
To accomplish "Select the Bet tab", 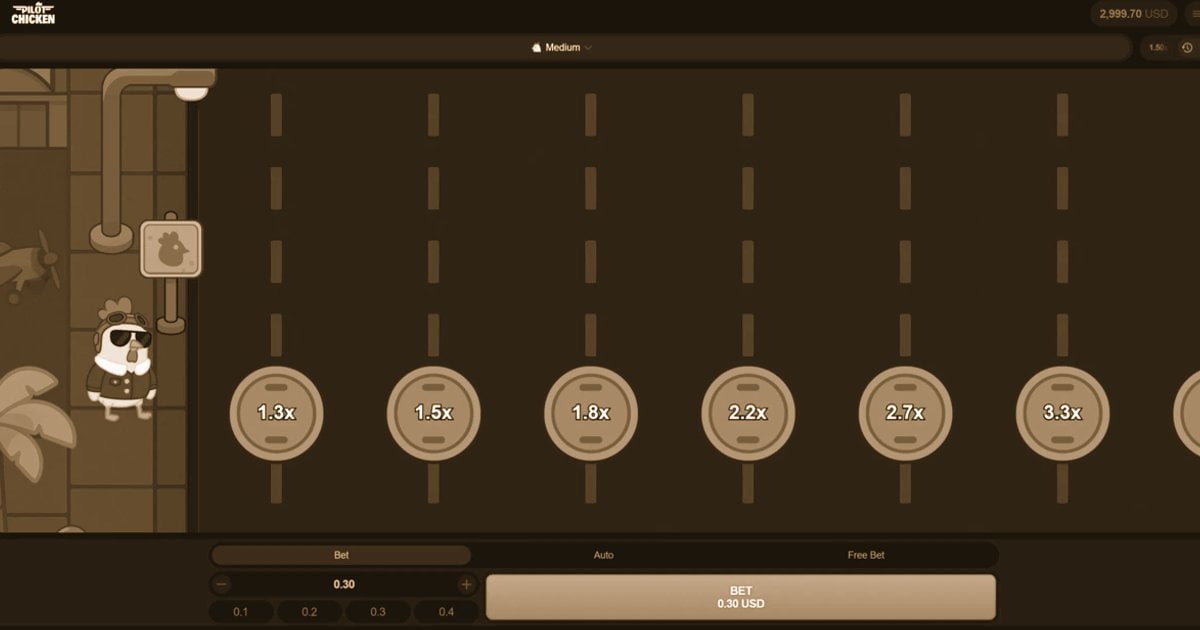I will point(341,555).
